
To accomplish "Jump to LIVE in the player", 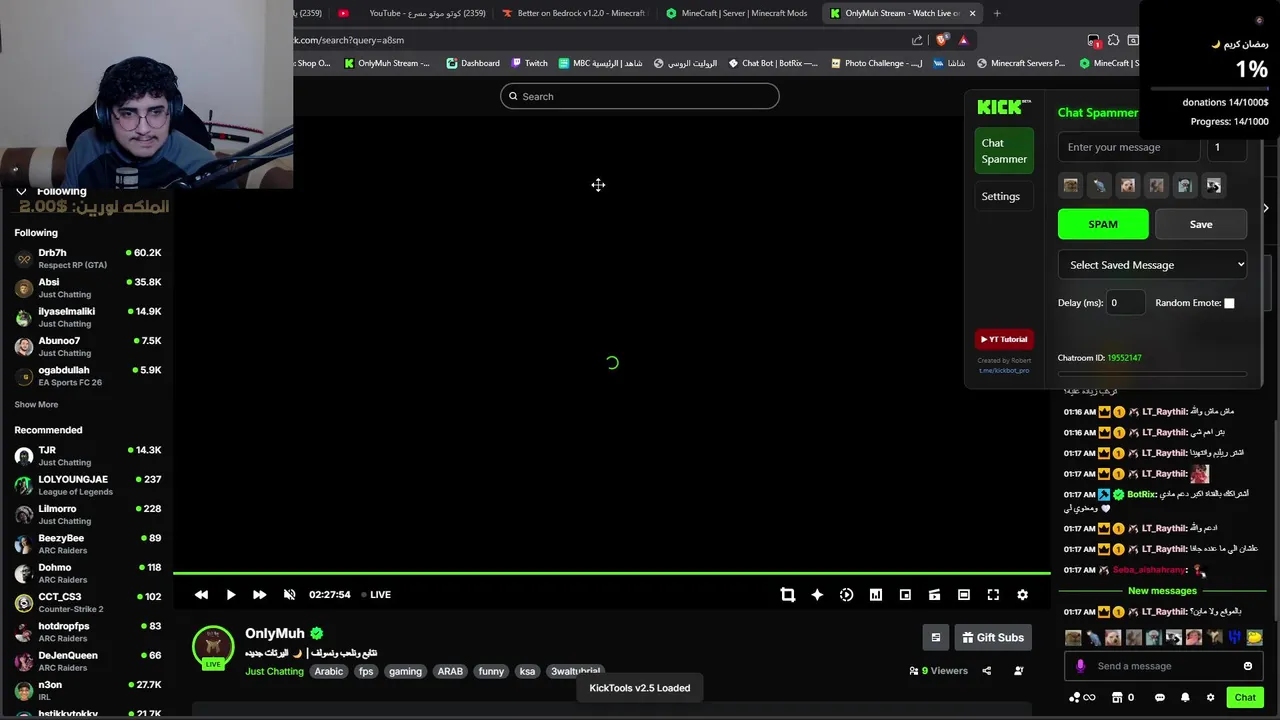I will tap(376, 594).
